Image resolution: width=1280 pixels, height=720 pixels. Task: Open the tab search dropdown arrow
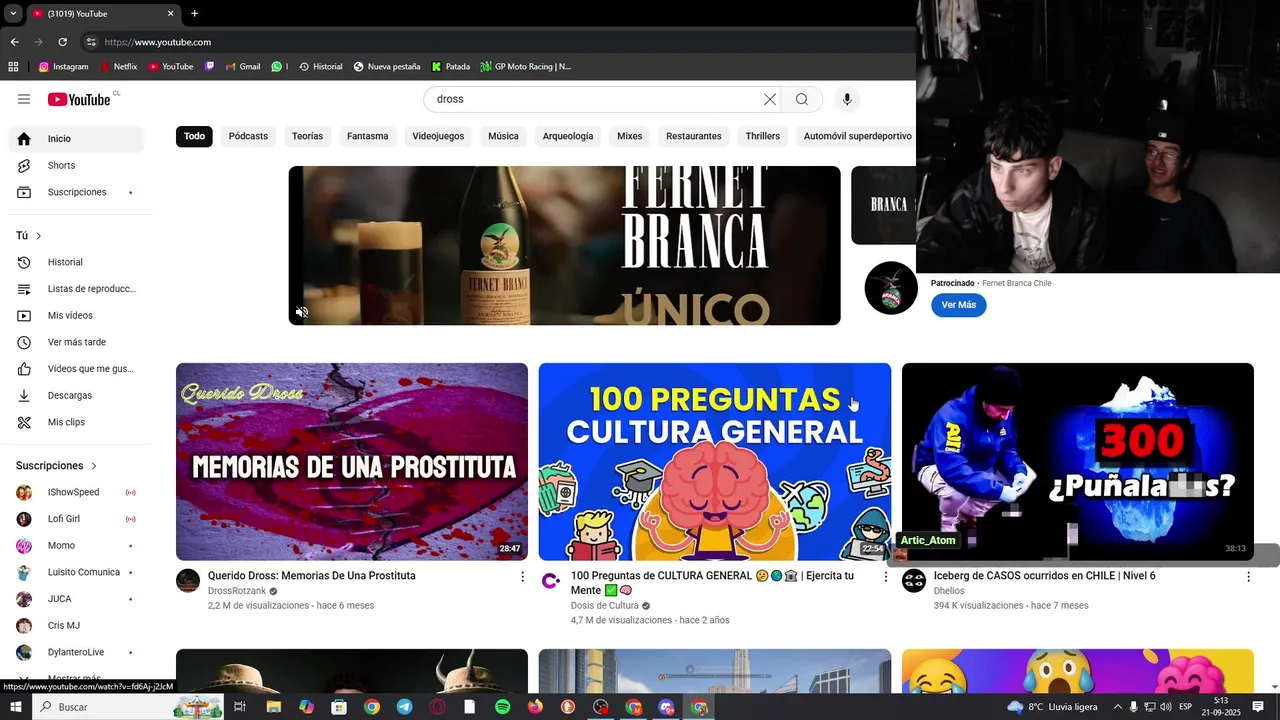tap(13, 13)
